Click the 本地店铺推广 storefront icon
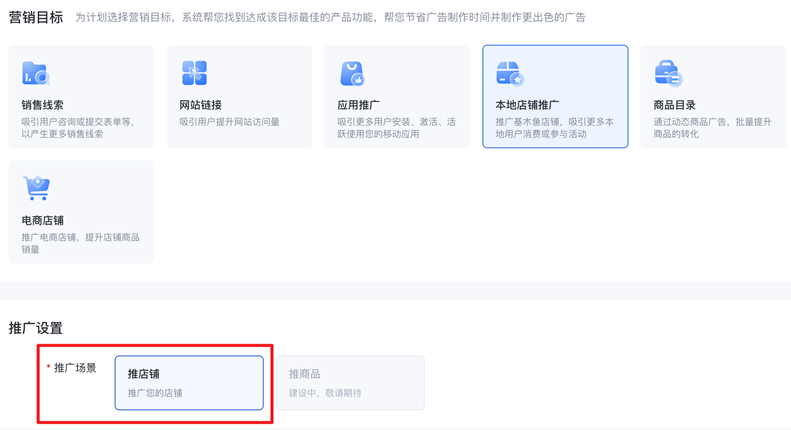Image resolution: width=791 pixels, height=430 pixels. (510, 73)
